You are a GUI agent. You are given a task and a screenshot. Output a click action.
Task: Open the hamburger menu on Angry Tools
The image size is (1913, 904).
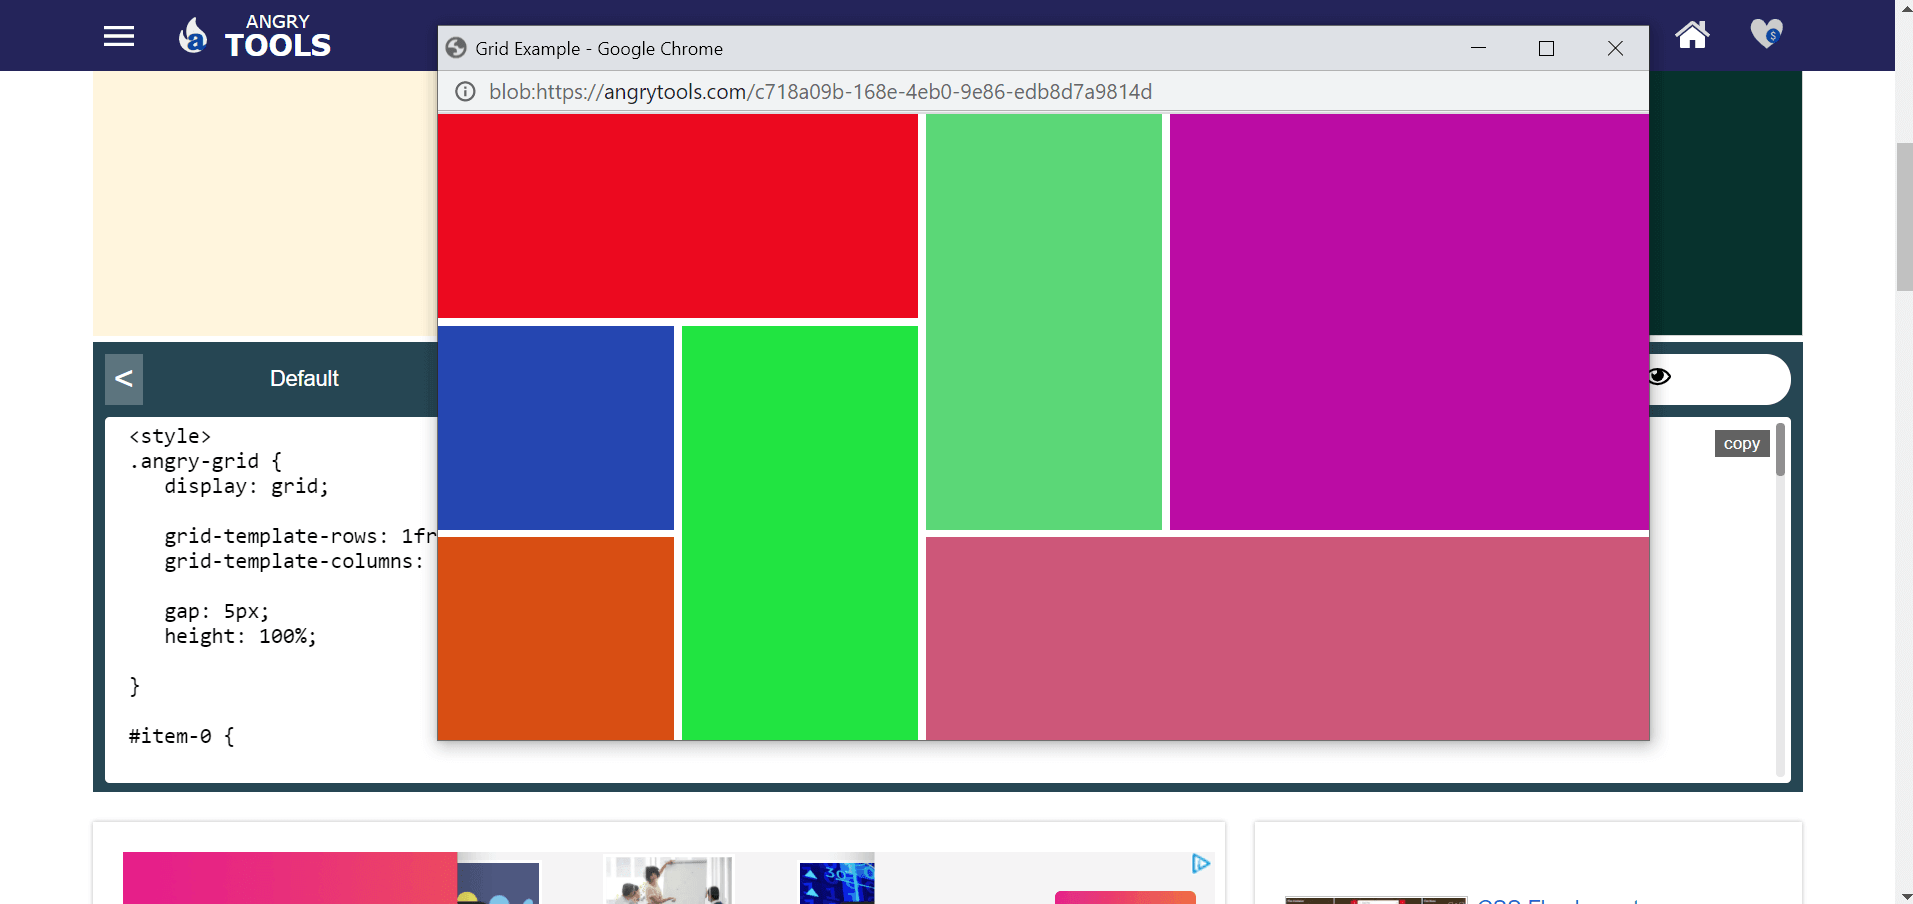[119, 37]
